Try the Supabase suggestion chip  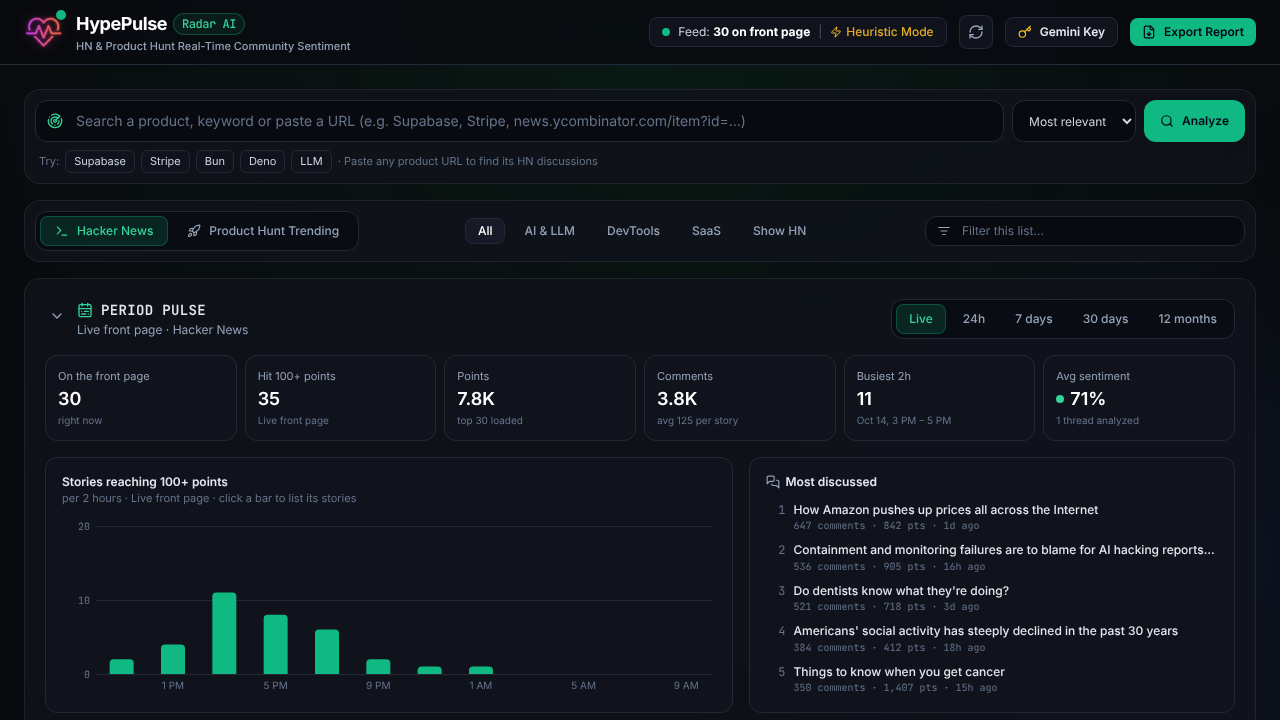[x=100, y=161]
